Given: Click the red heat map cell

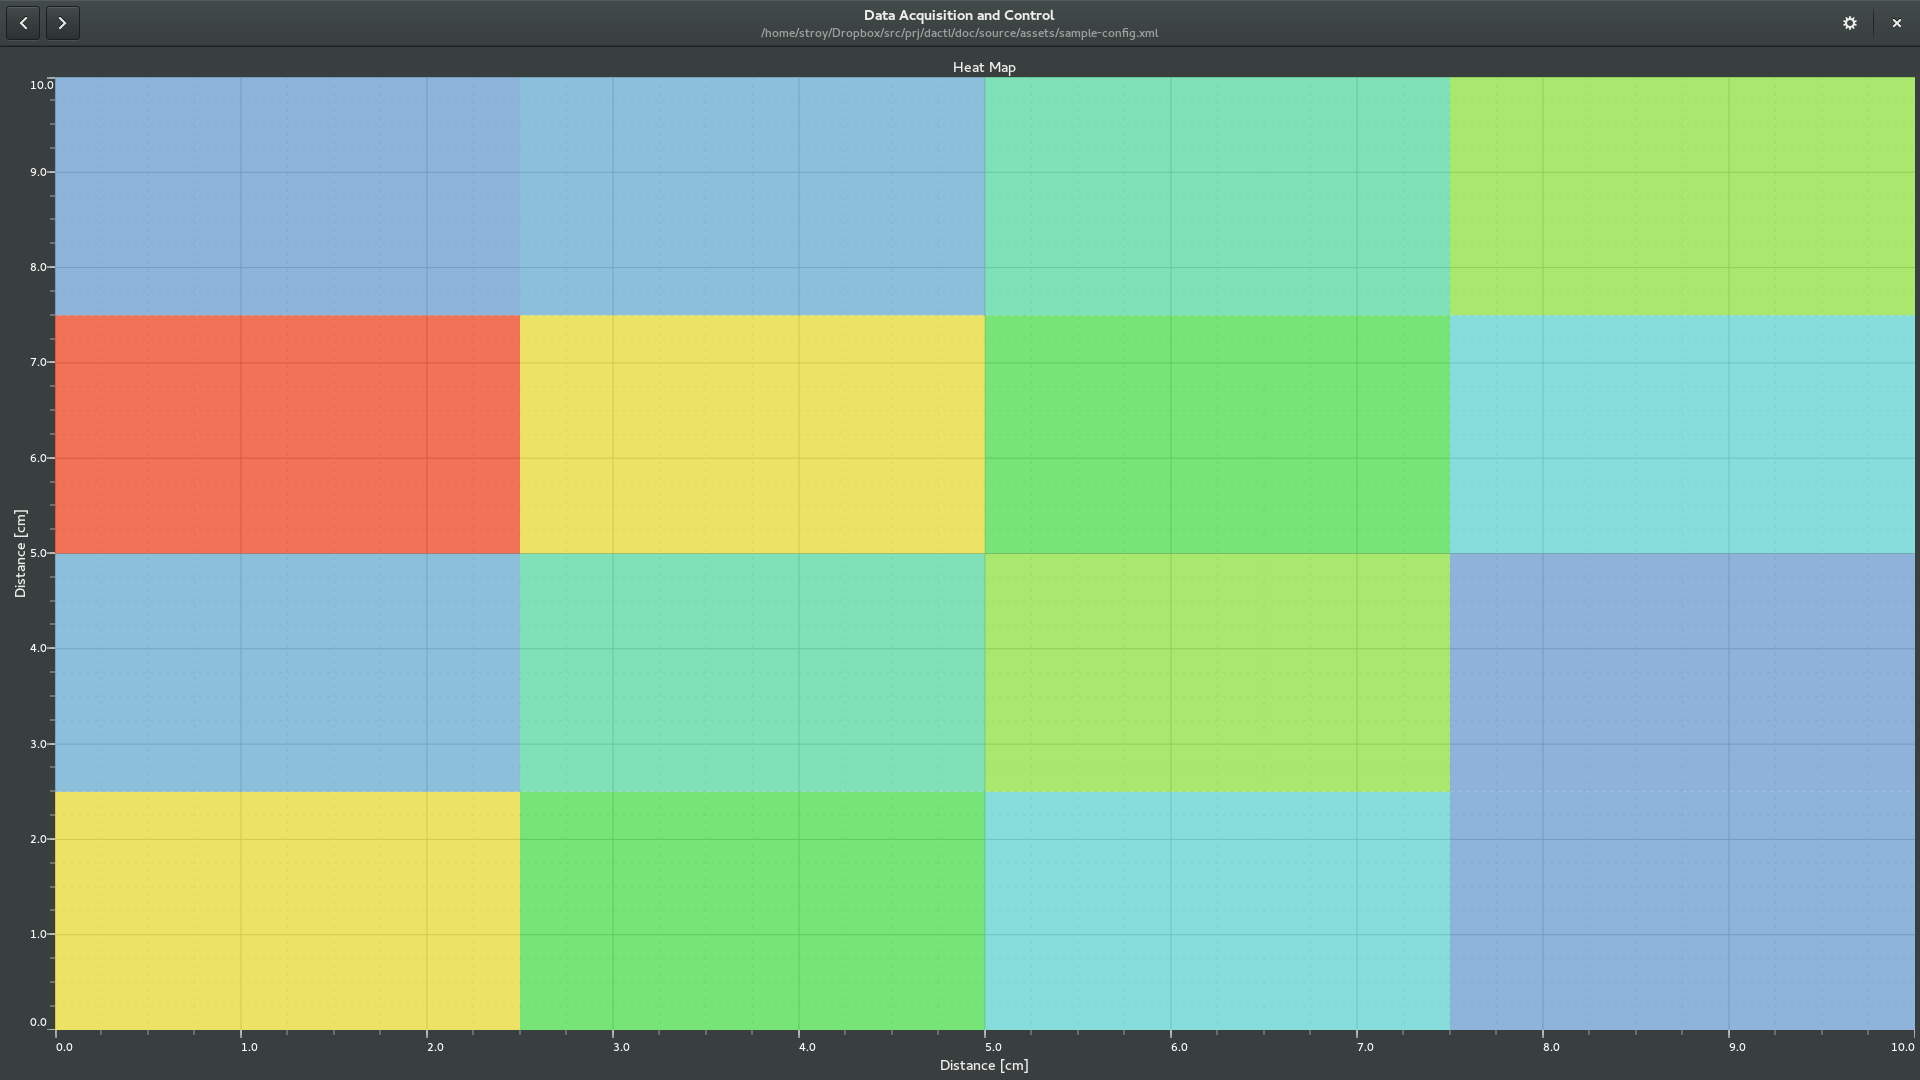Looking at the screenshot, I should (x=287, y=435).
